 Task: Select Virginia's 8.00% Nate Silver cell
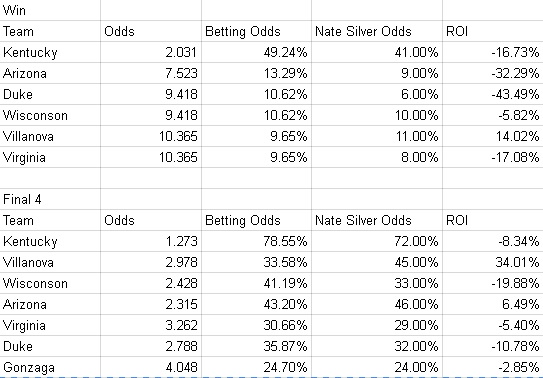[377, 157]
